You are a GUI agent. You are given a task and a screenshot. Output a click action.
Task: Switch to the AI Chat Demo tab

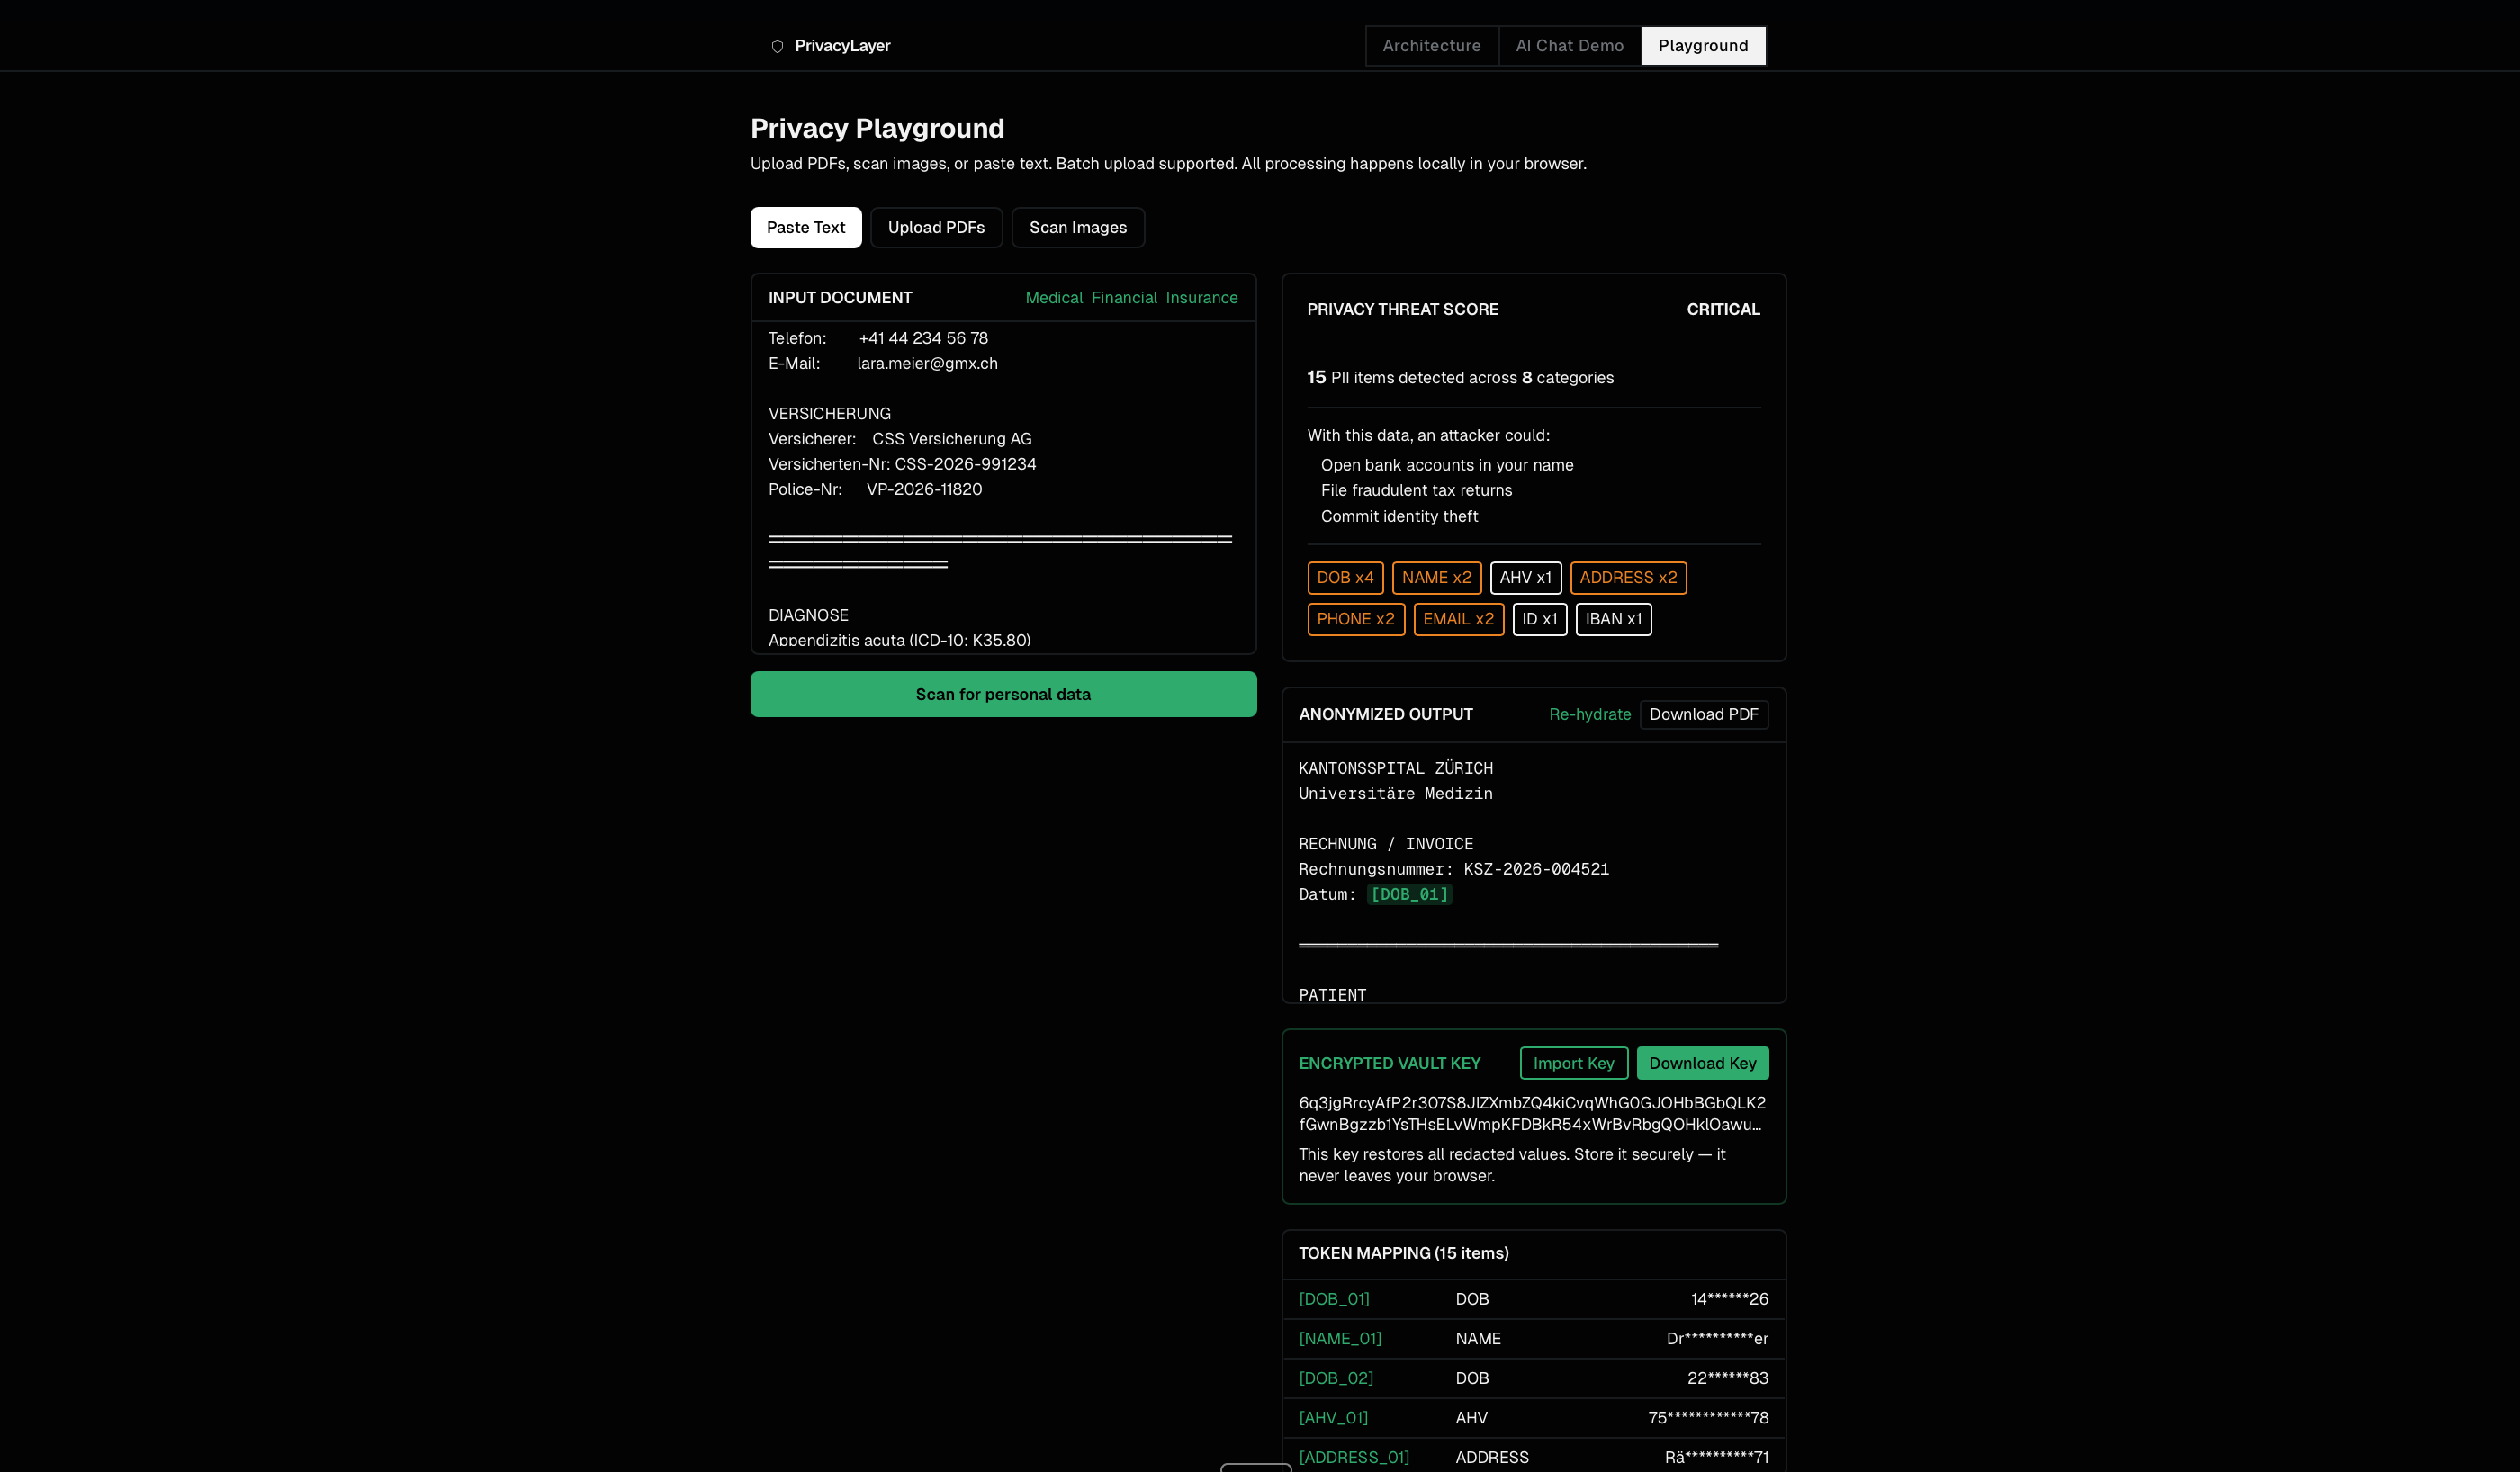pyautogui.click(x=1569, y=46)
